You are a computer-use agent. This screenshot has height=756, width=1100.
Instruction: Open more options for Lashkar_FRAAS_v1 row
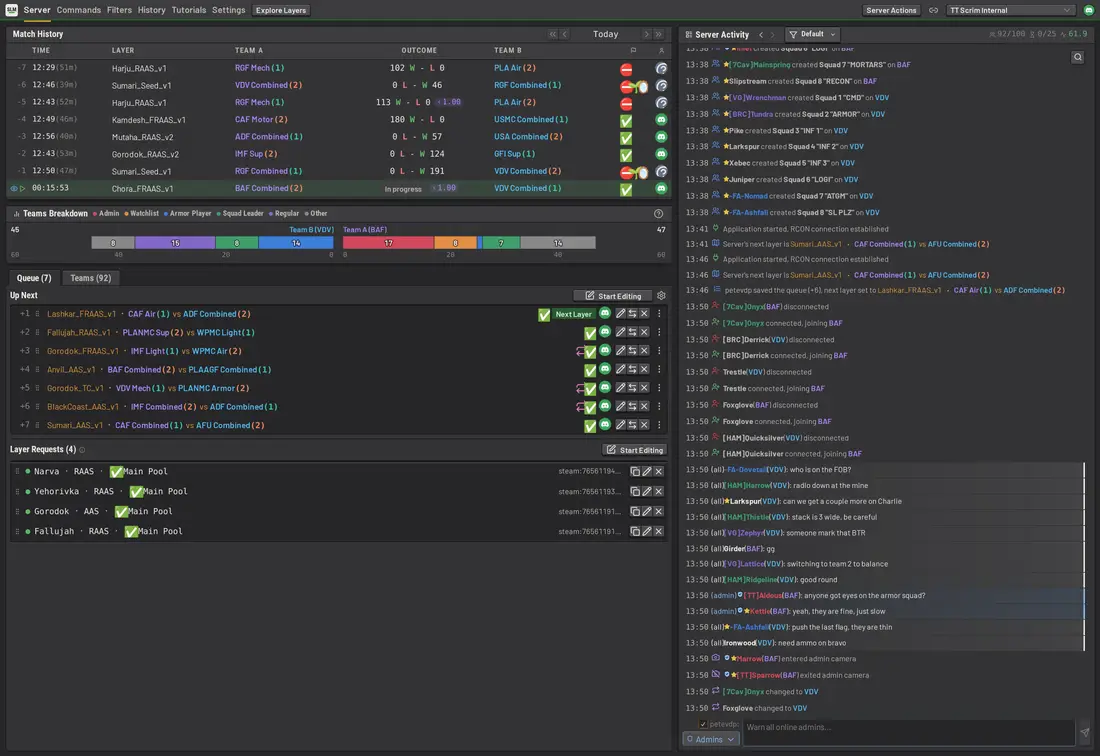659,313
